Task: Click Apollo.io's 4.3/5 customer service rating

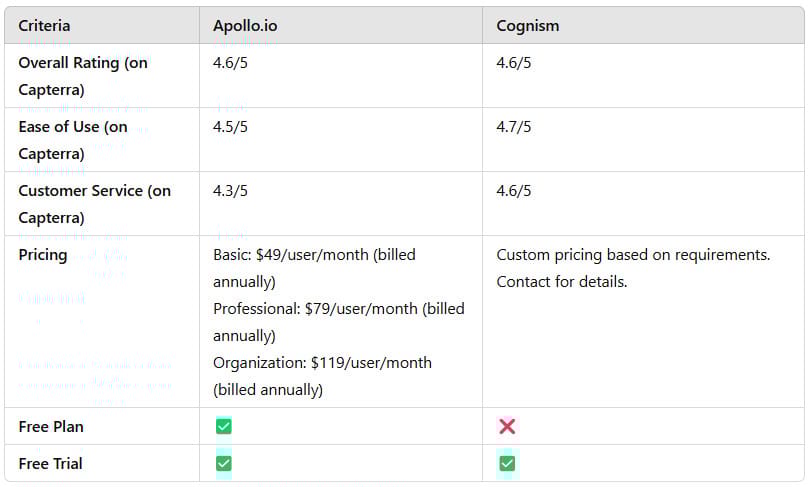Action: coord(230,191)
